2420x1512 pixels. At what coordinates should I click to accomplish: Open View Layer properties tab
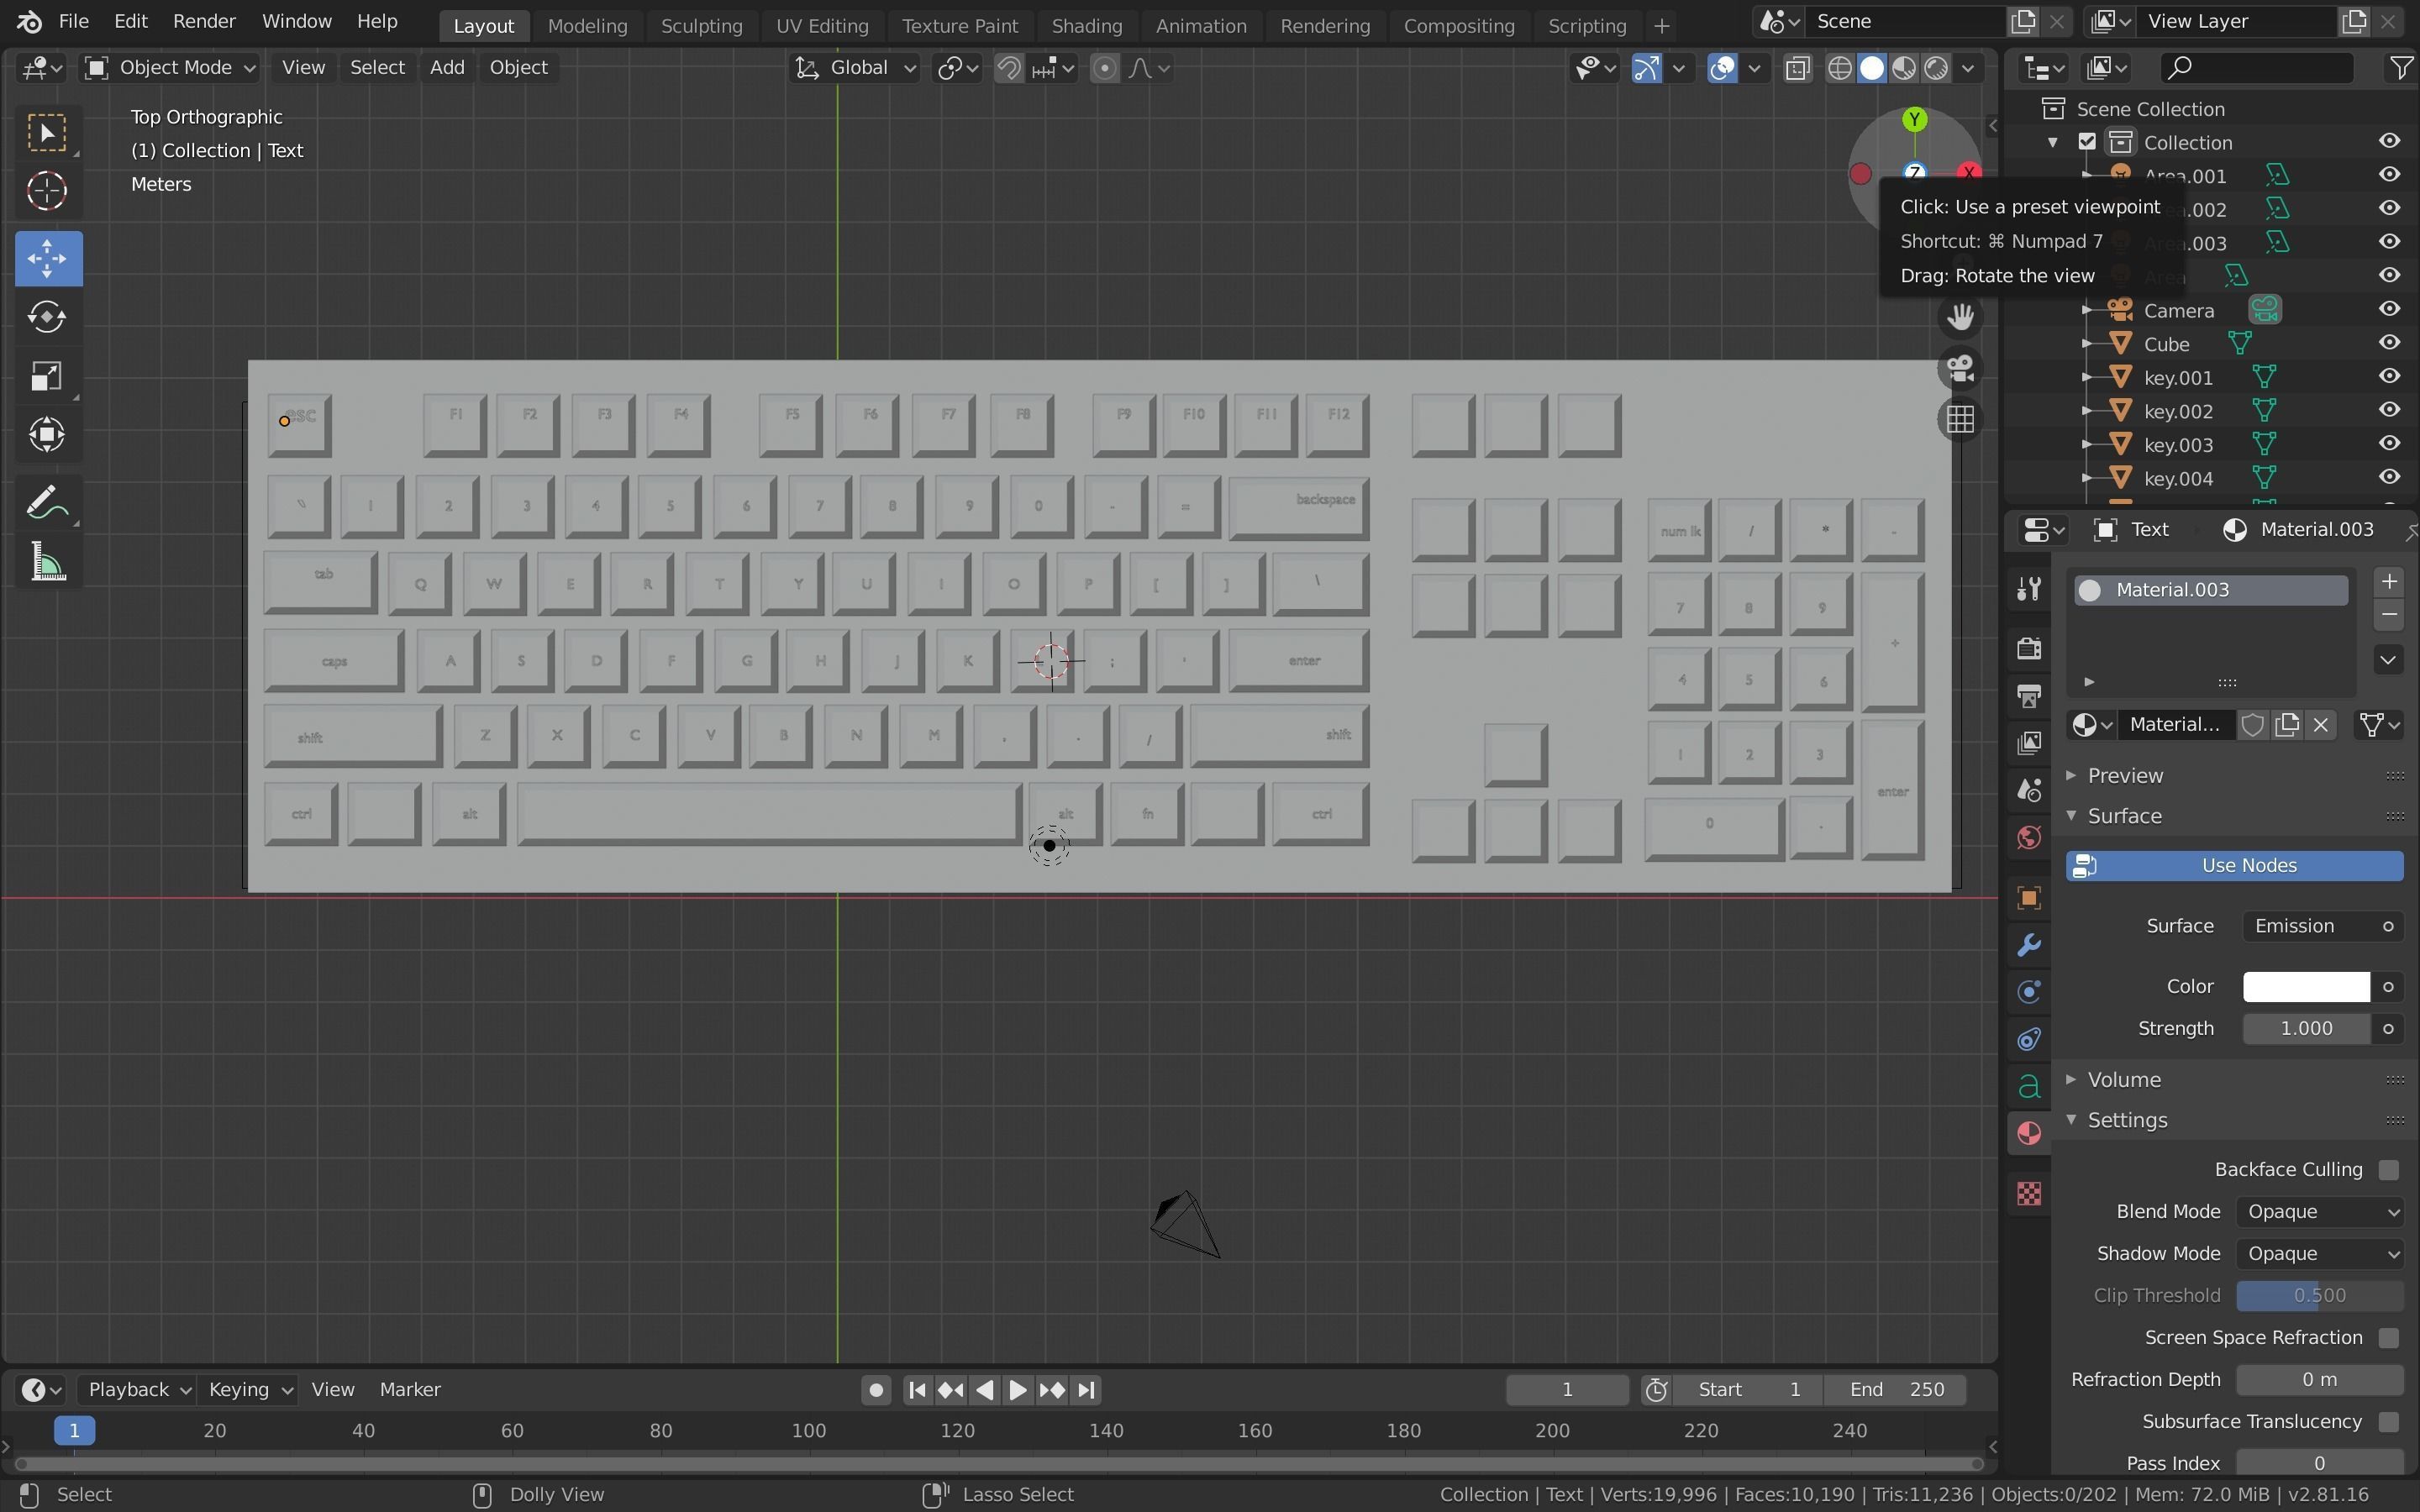click(2029, 743)
